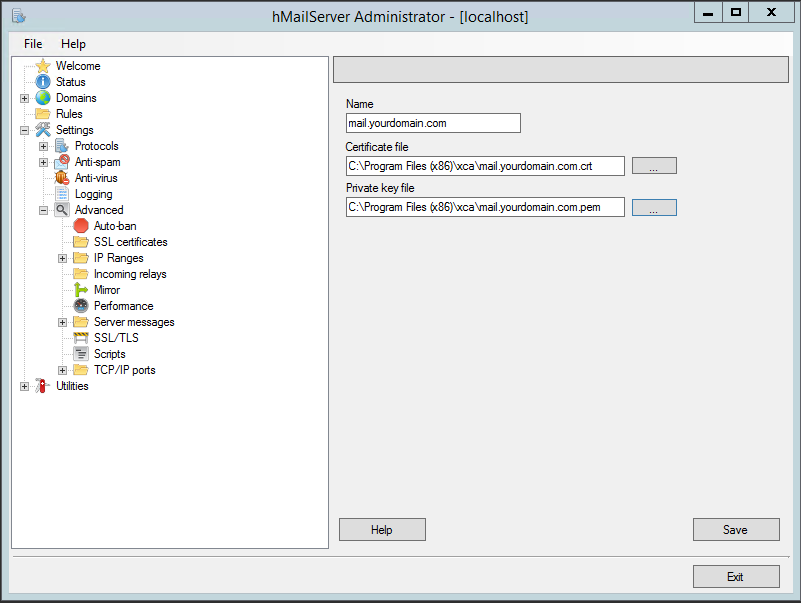The width and height of the screenshot is (801, 603).
Task: Click the SSL certificates folder icon
Action: (81, 242)
